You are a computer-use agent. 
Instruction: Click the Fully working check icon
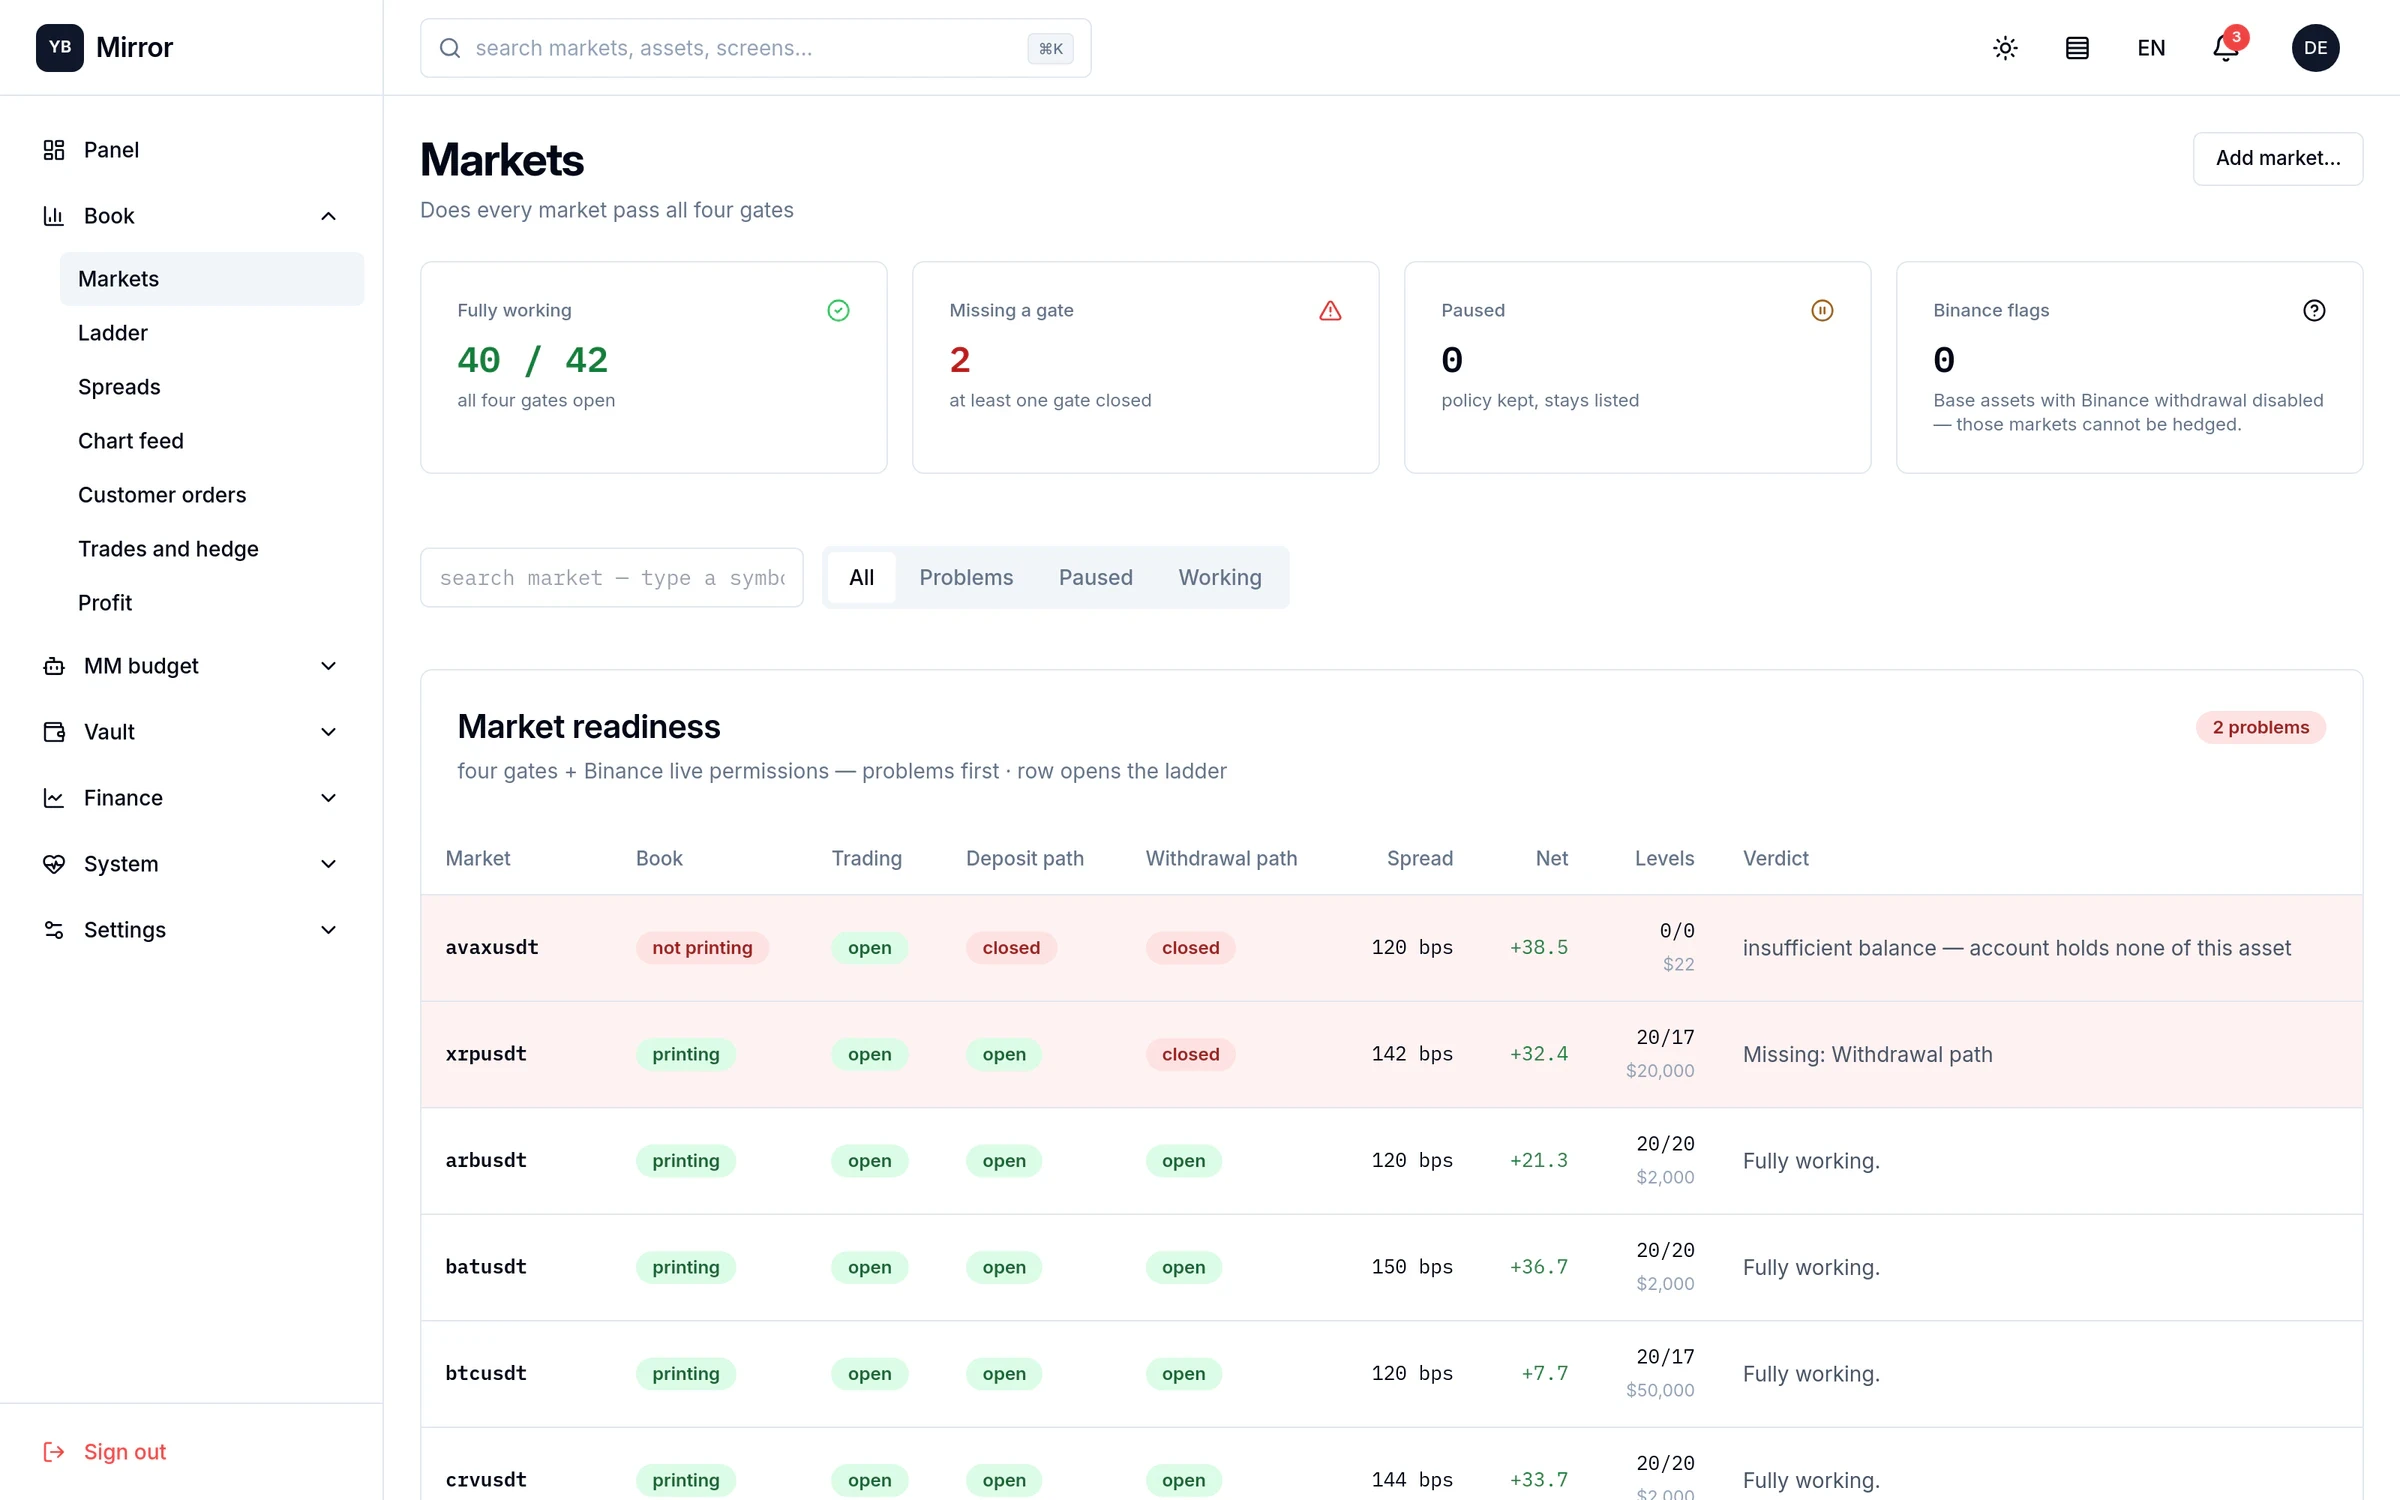point(838,311)
